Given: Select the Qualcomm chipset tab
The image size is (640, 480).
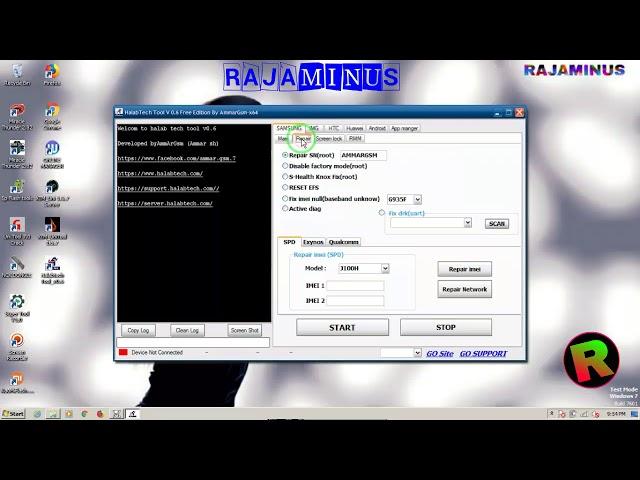Looking at the screenshot, I should [x=344, y=242].
